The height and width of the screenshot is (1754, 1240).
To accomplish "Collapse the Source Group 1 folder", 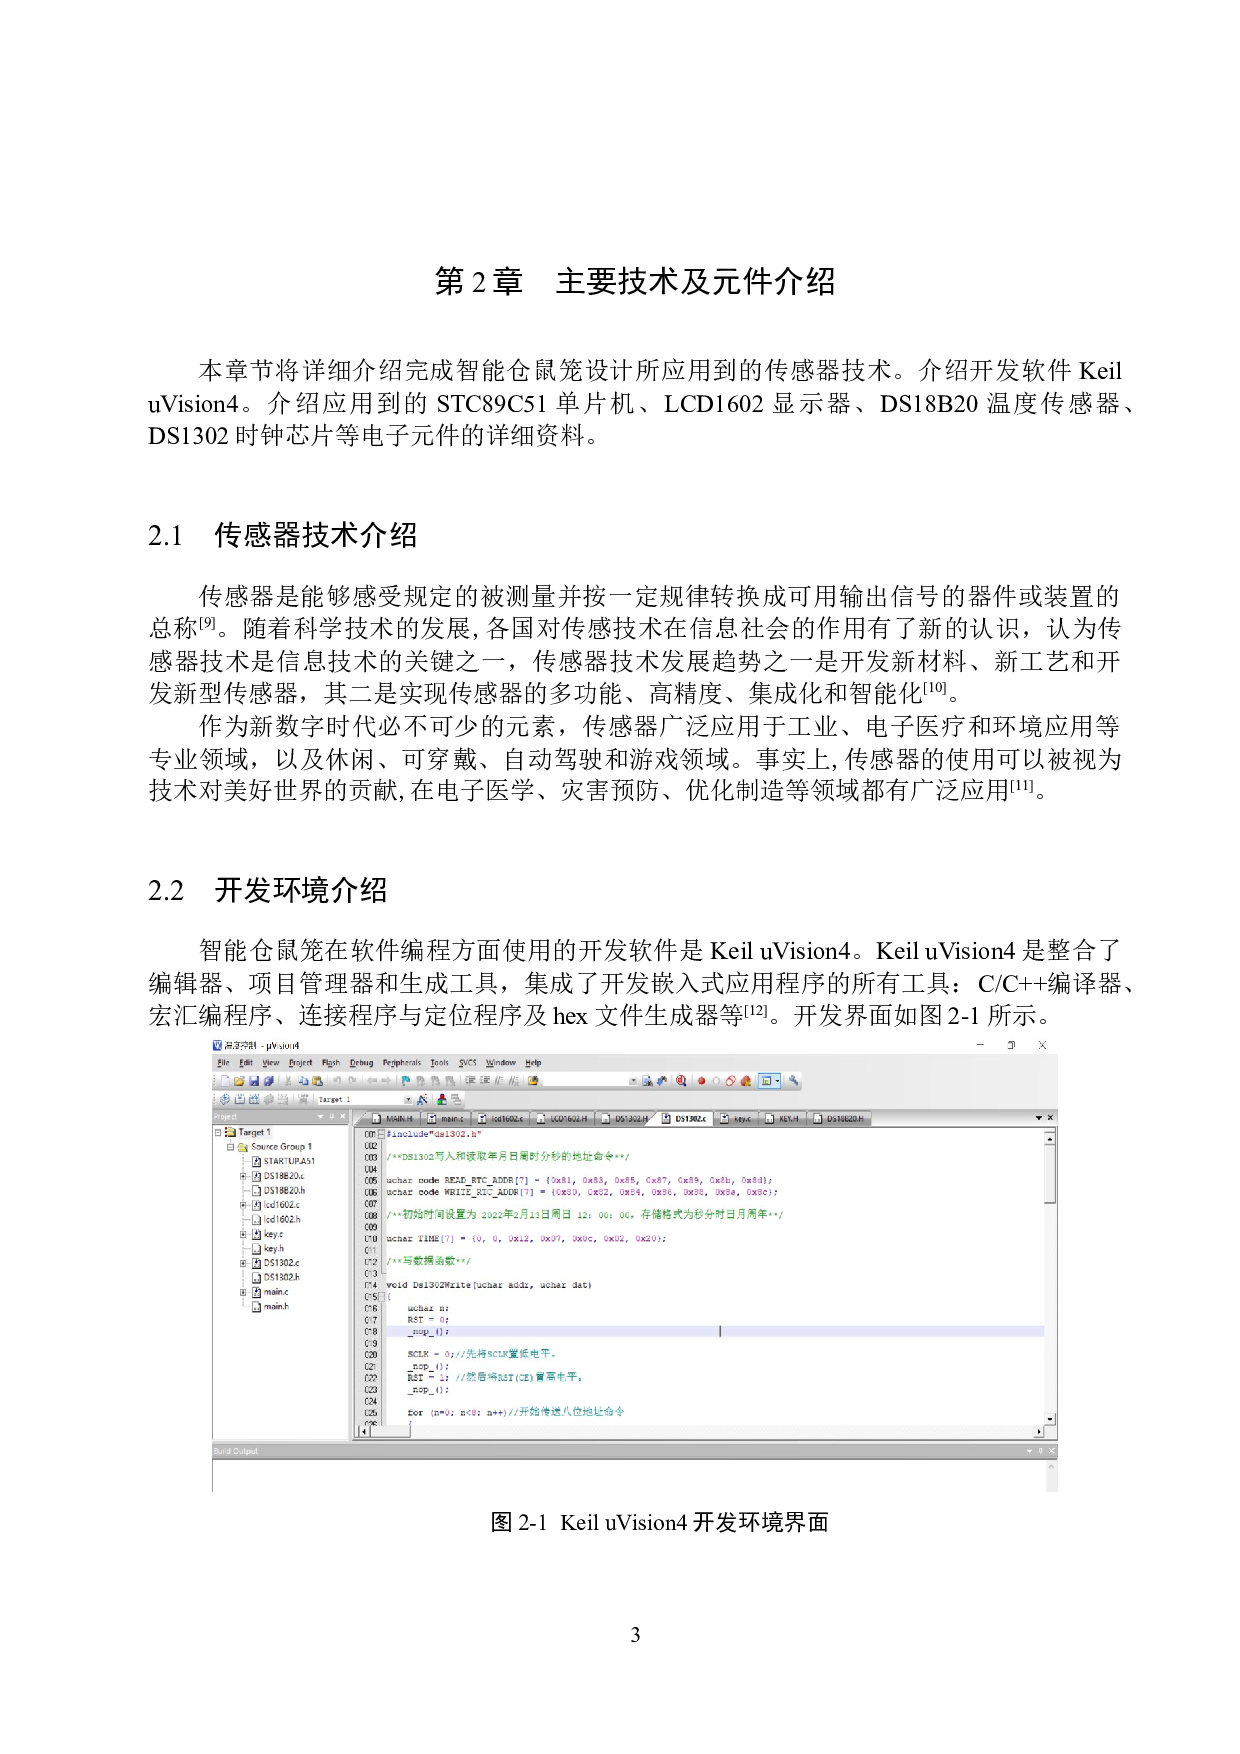I will [230, 1147].
